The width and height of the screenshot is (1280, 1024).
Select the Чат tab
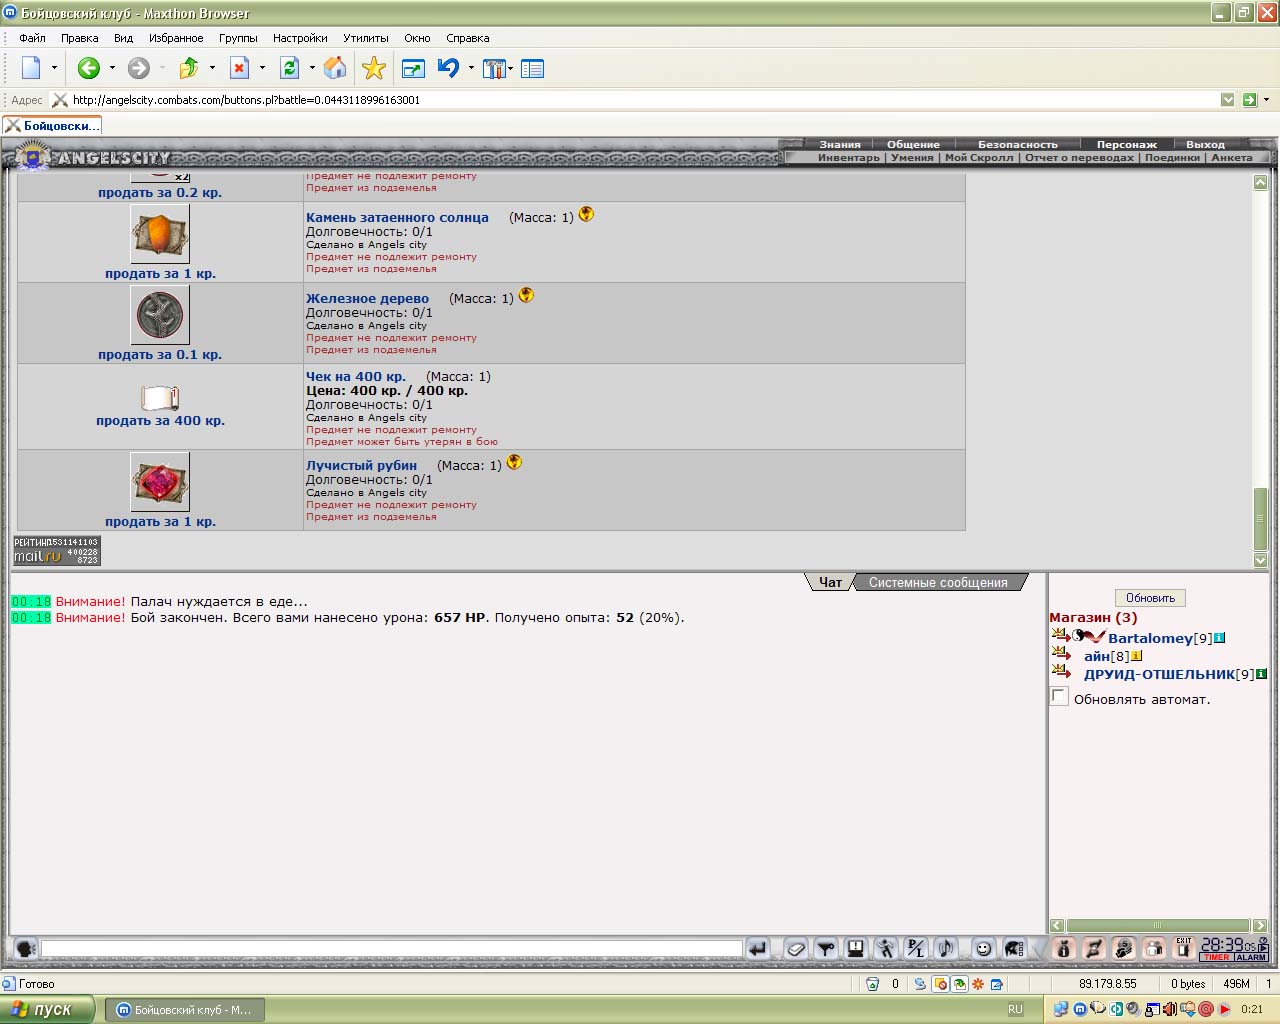click(x=830, y=582)
